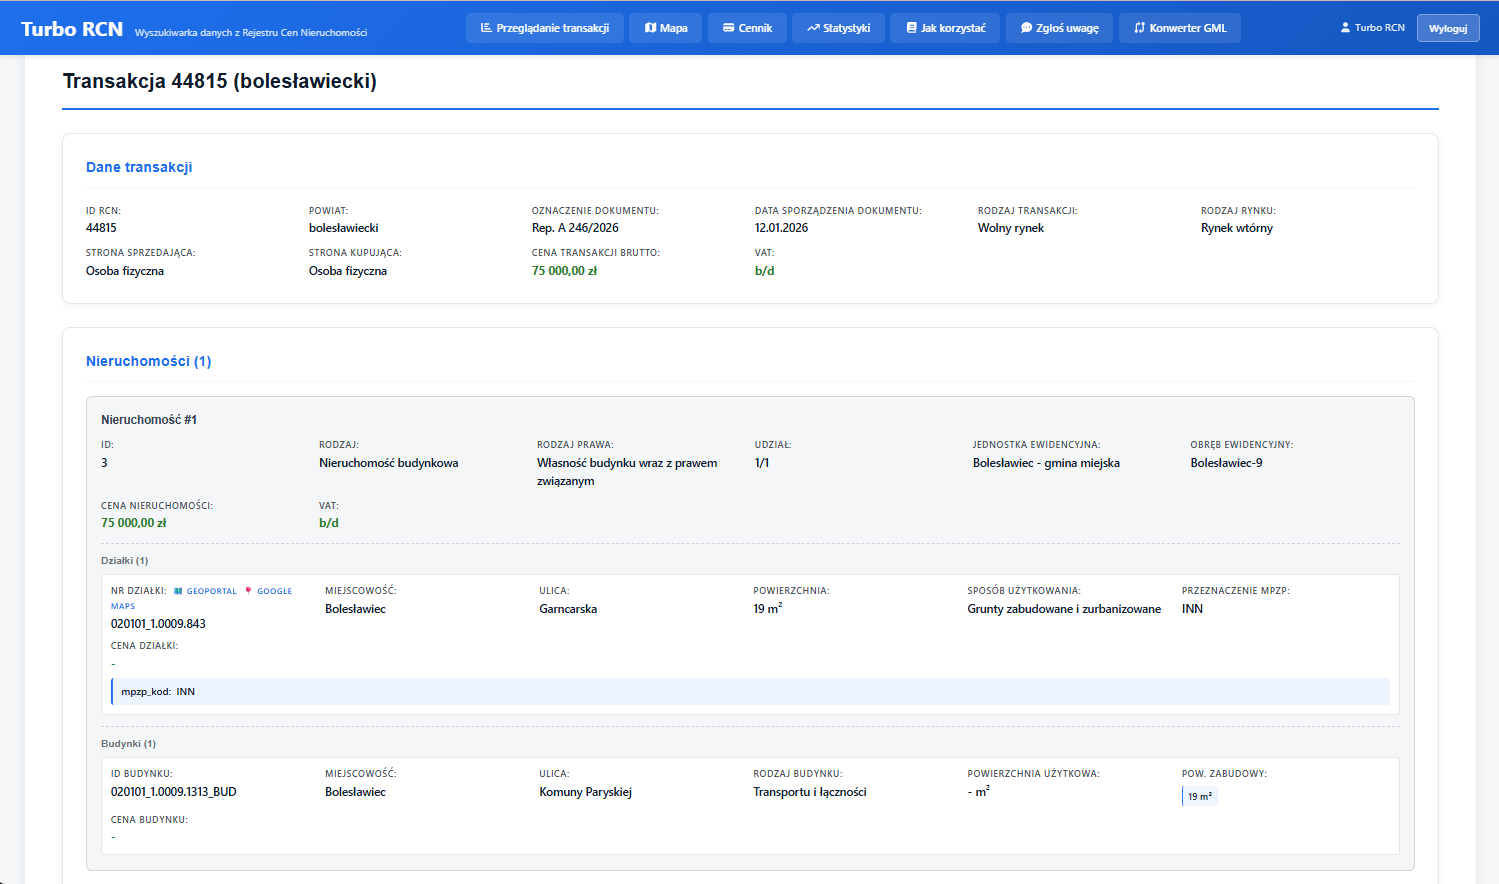The width and height of the screenshot is (1499, 884).
Task: Click the user profile icon in the header
Action: click(1345, 28)
